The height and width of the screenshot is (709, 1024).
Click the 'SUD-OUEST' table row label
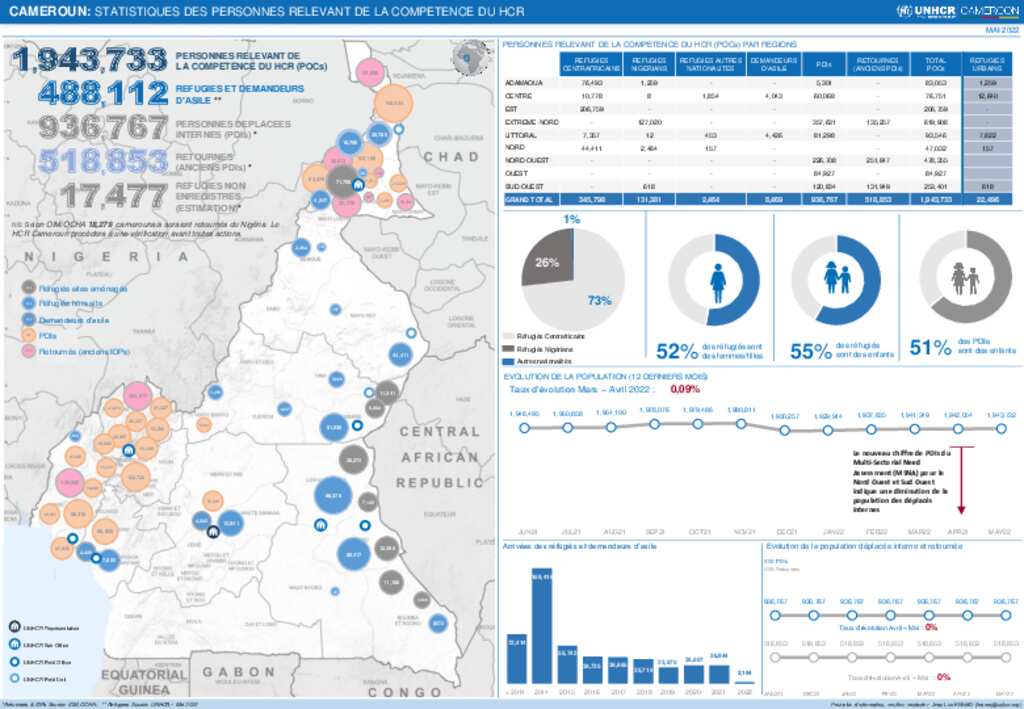pos(524,187)
